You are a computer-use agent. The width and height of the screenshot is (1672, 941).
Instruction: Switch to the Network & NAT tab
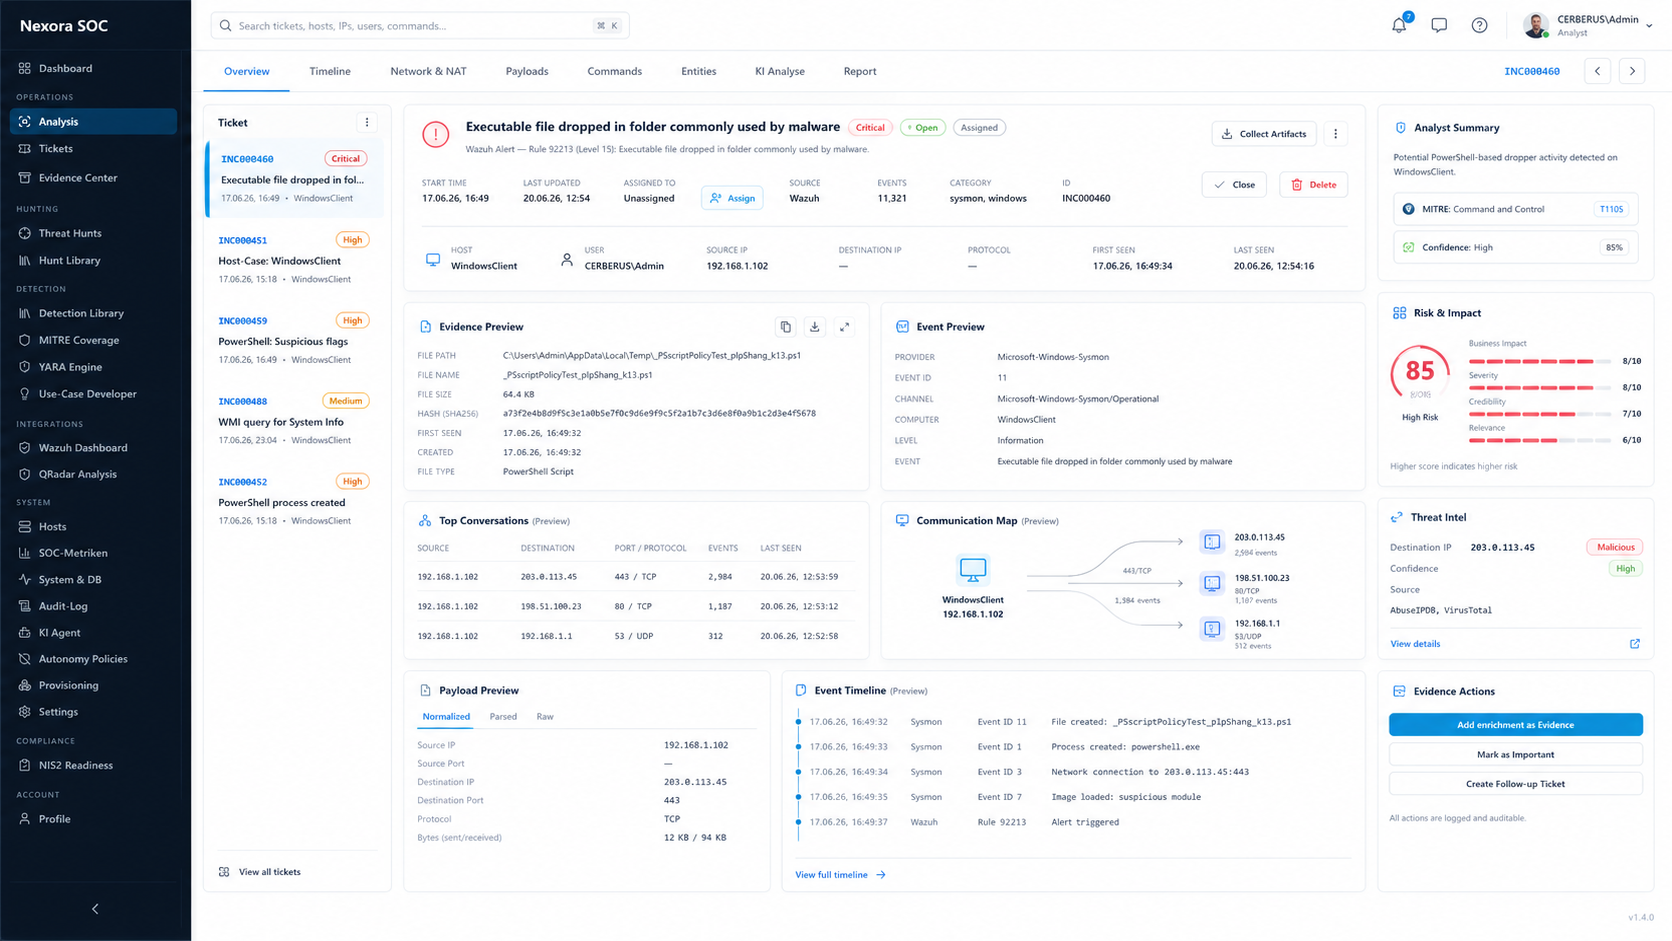point(428,71)
